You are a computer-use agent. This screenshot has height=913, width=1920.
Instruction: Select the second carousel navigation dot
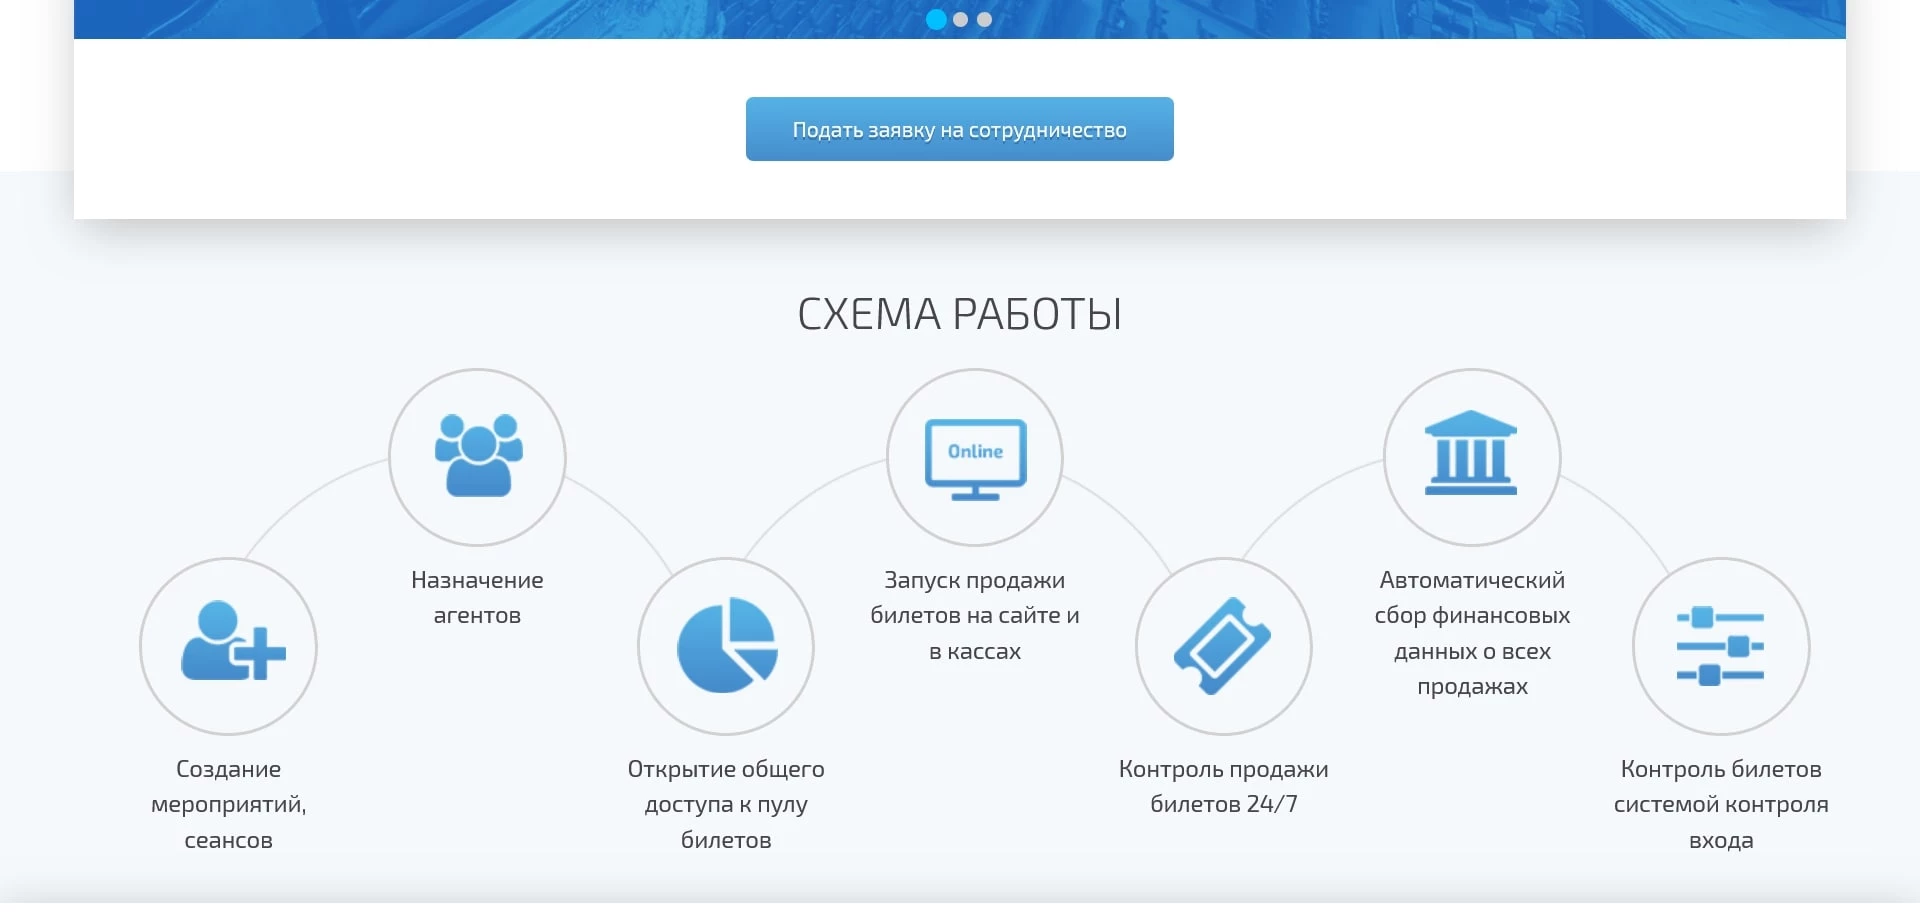(x=961, y=19)
